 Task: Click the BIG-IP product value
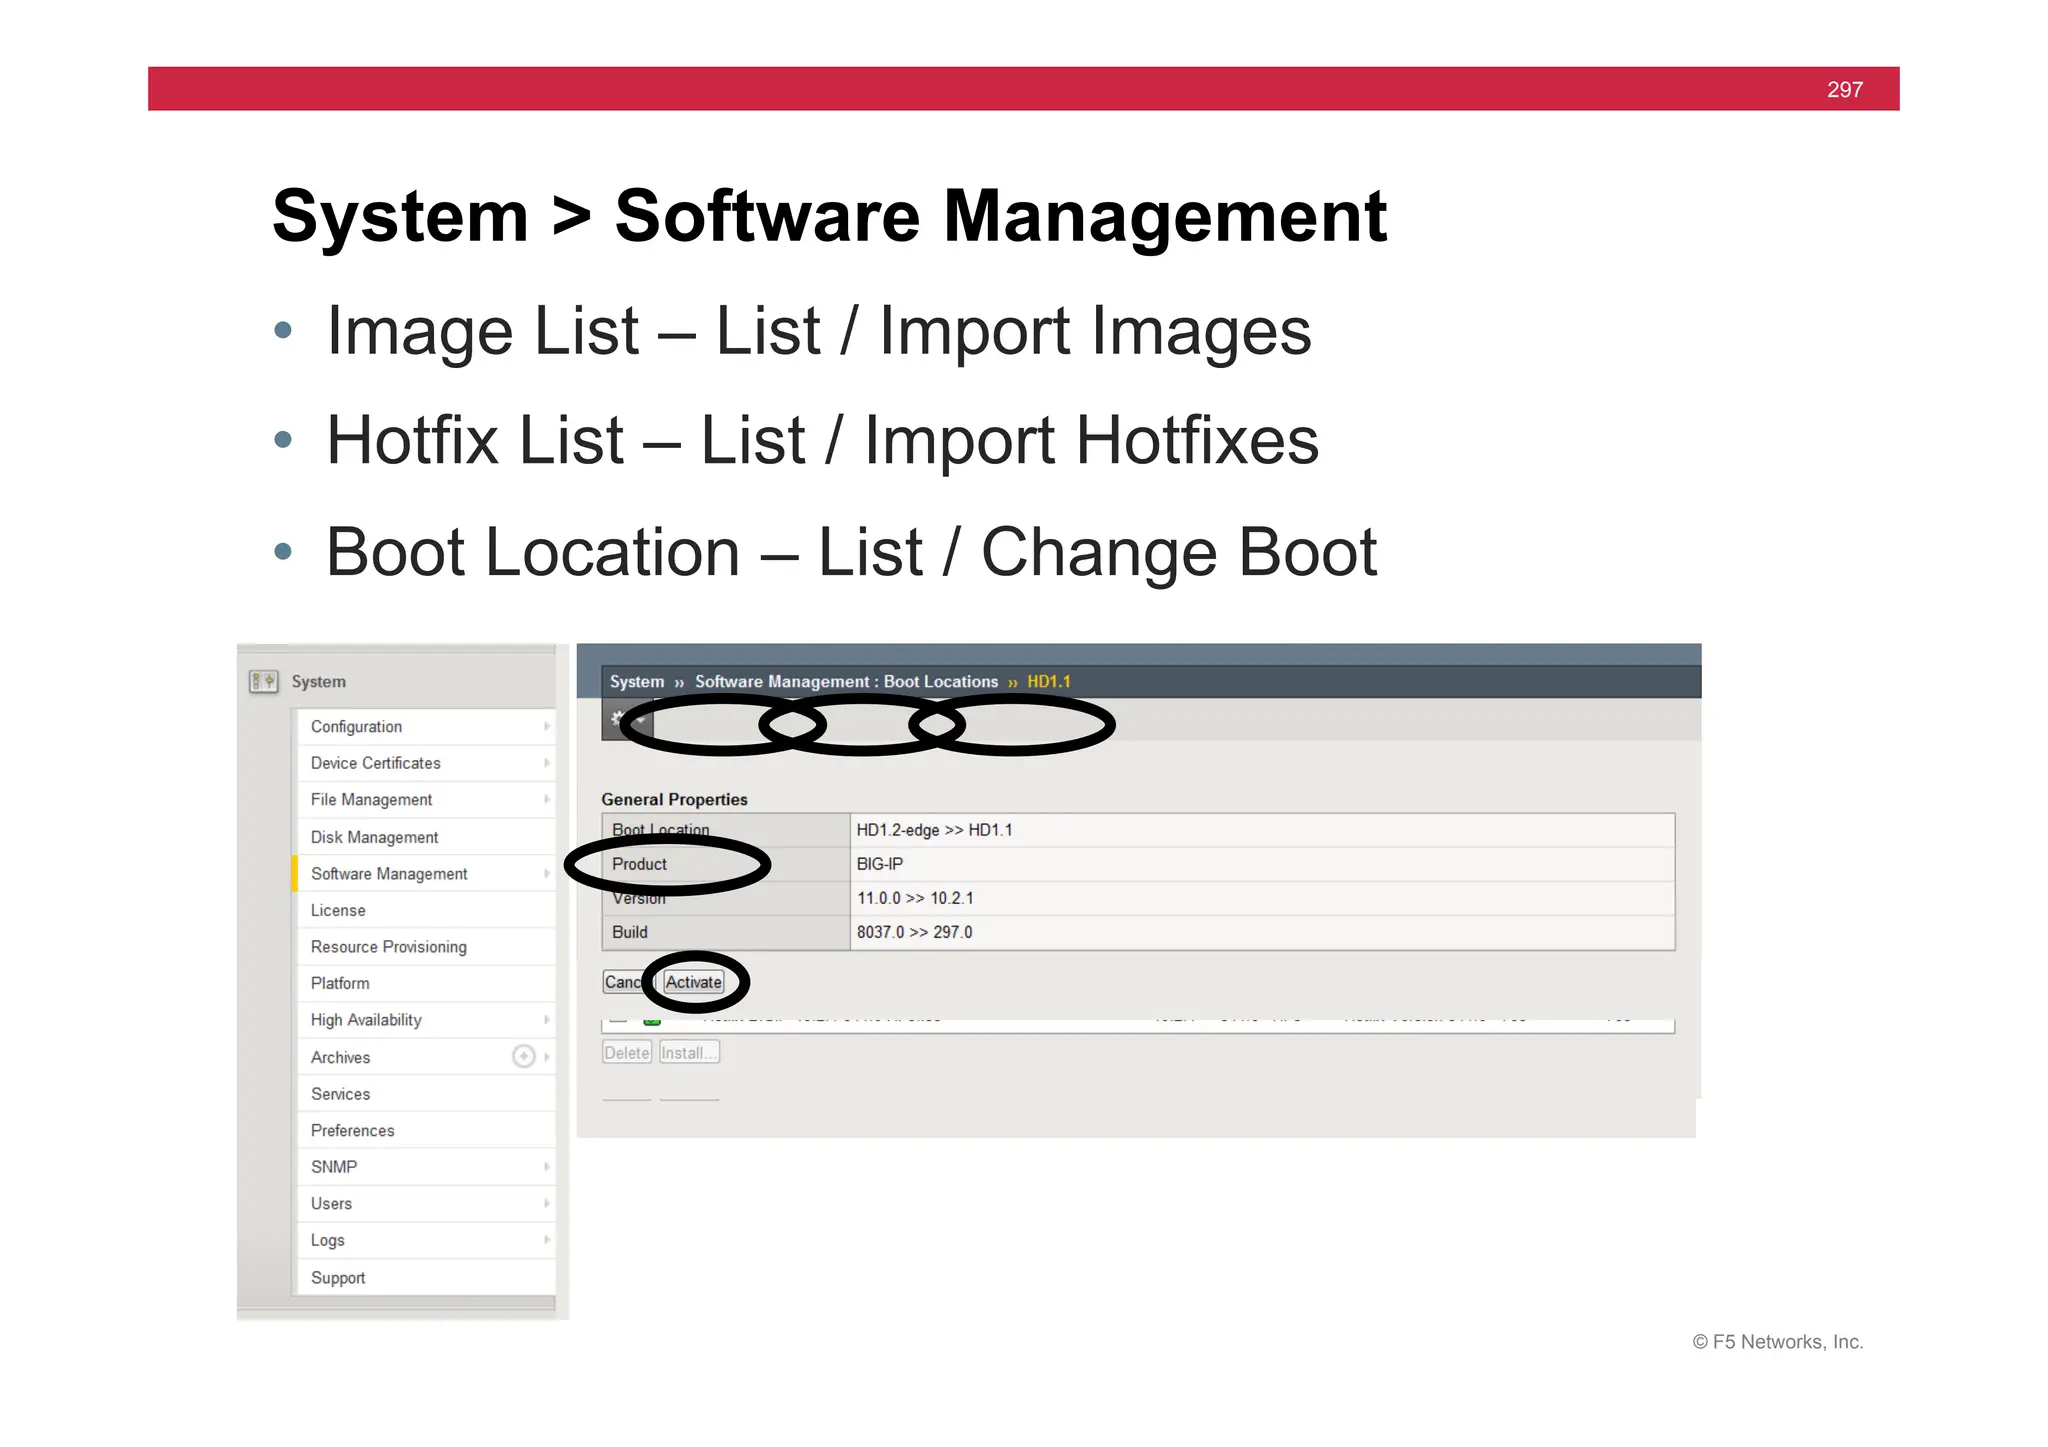880,864
